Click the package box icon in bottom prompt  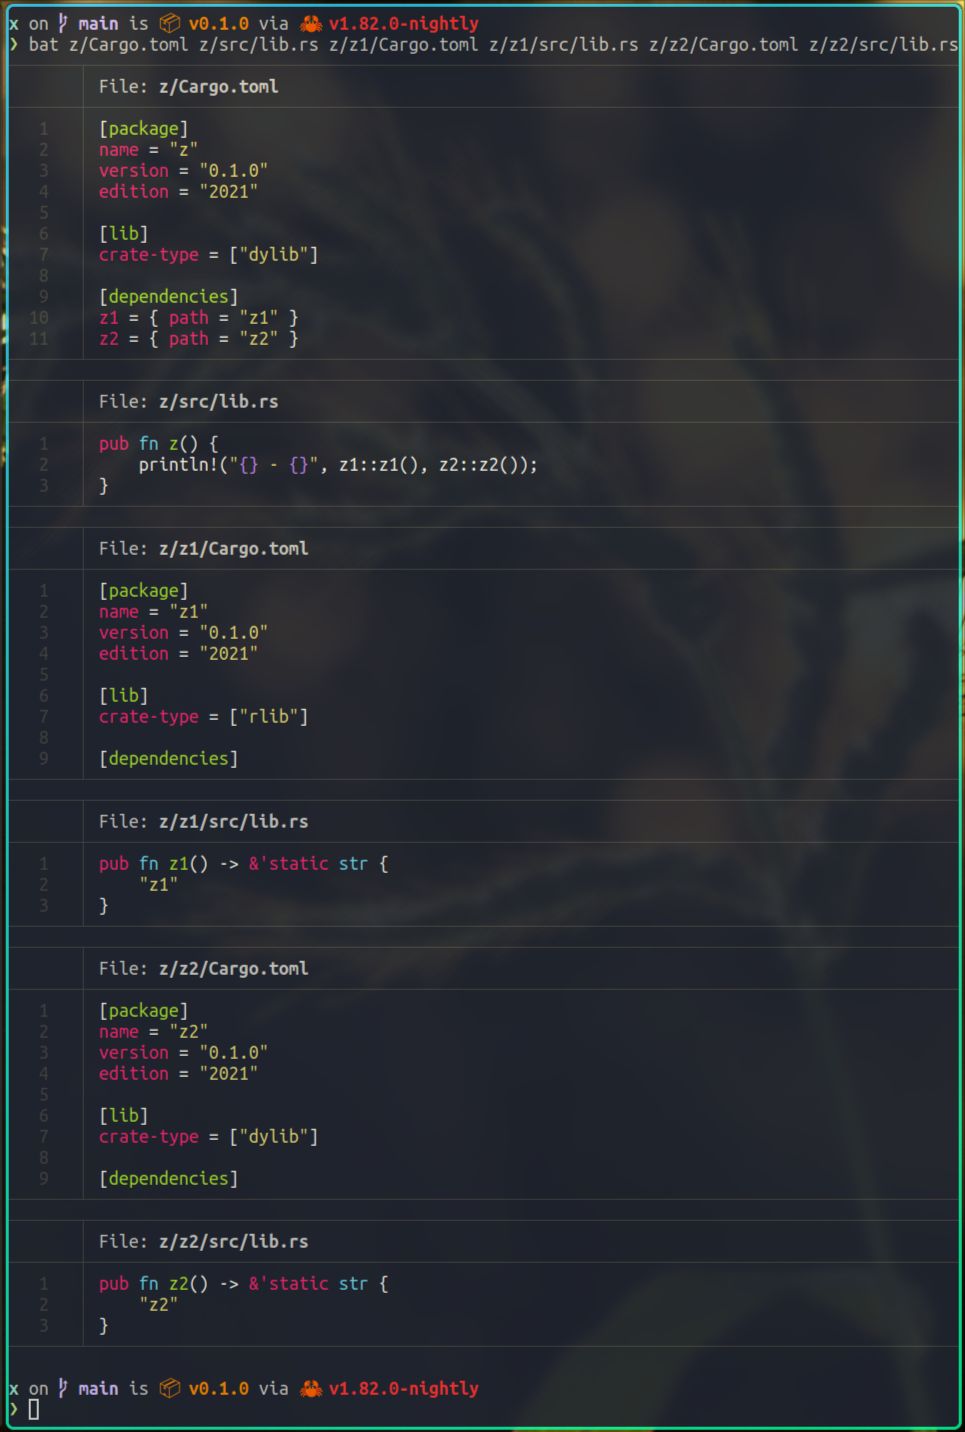[170, 1388]
